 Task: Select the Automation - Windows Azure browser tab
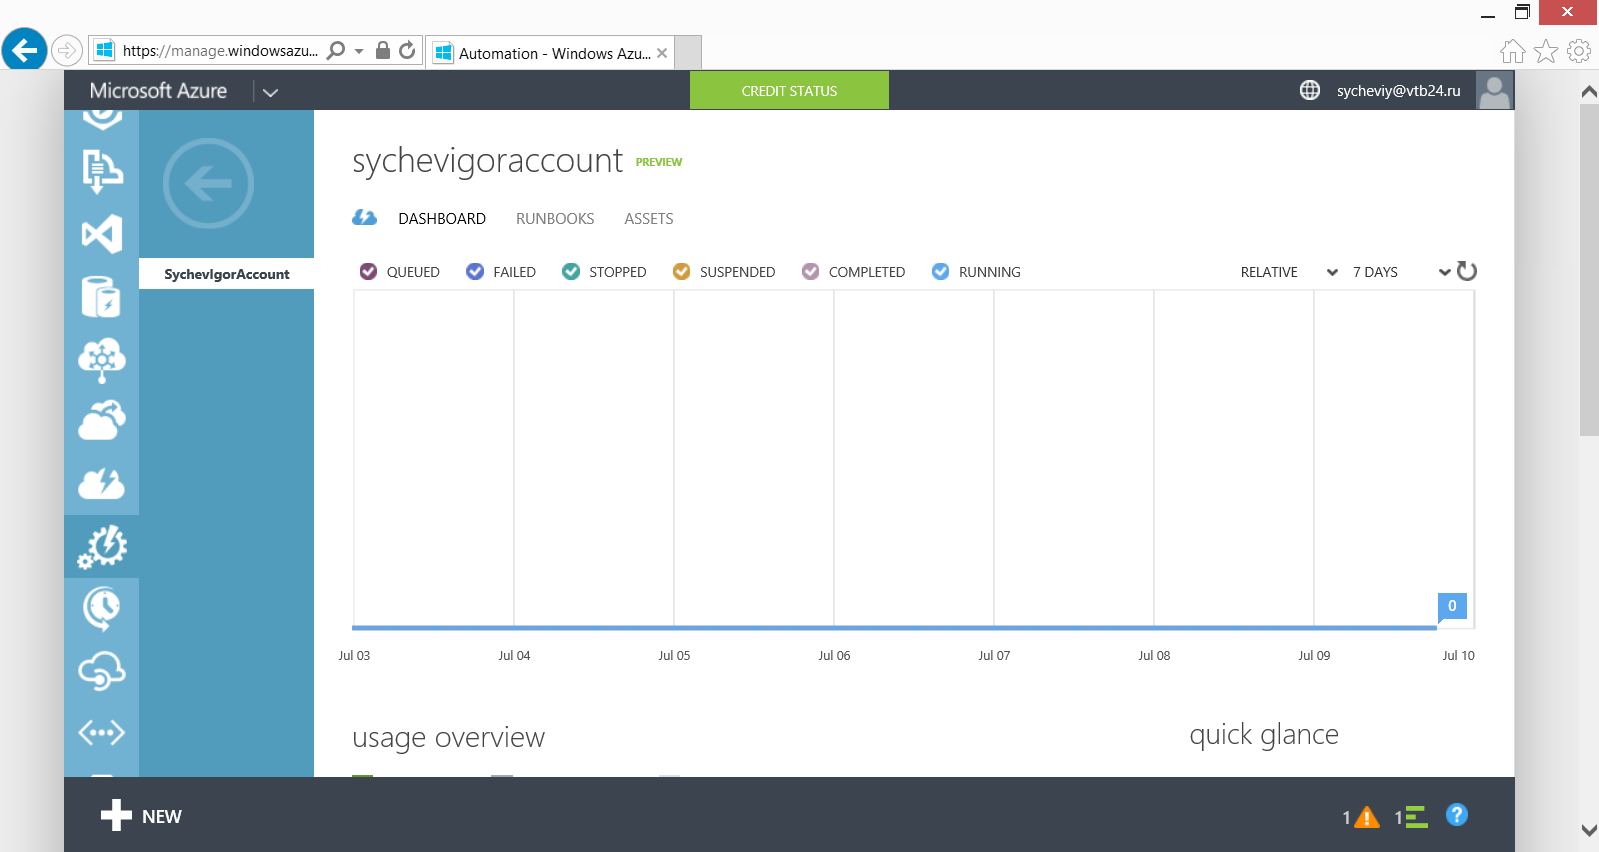tap(551, 53)
